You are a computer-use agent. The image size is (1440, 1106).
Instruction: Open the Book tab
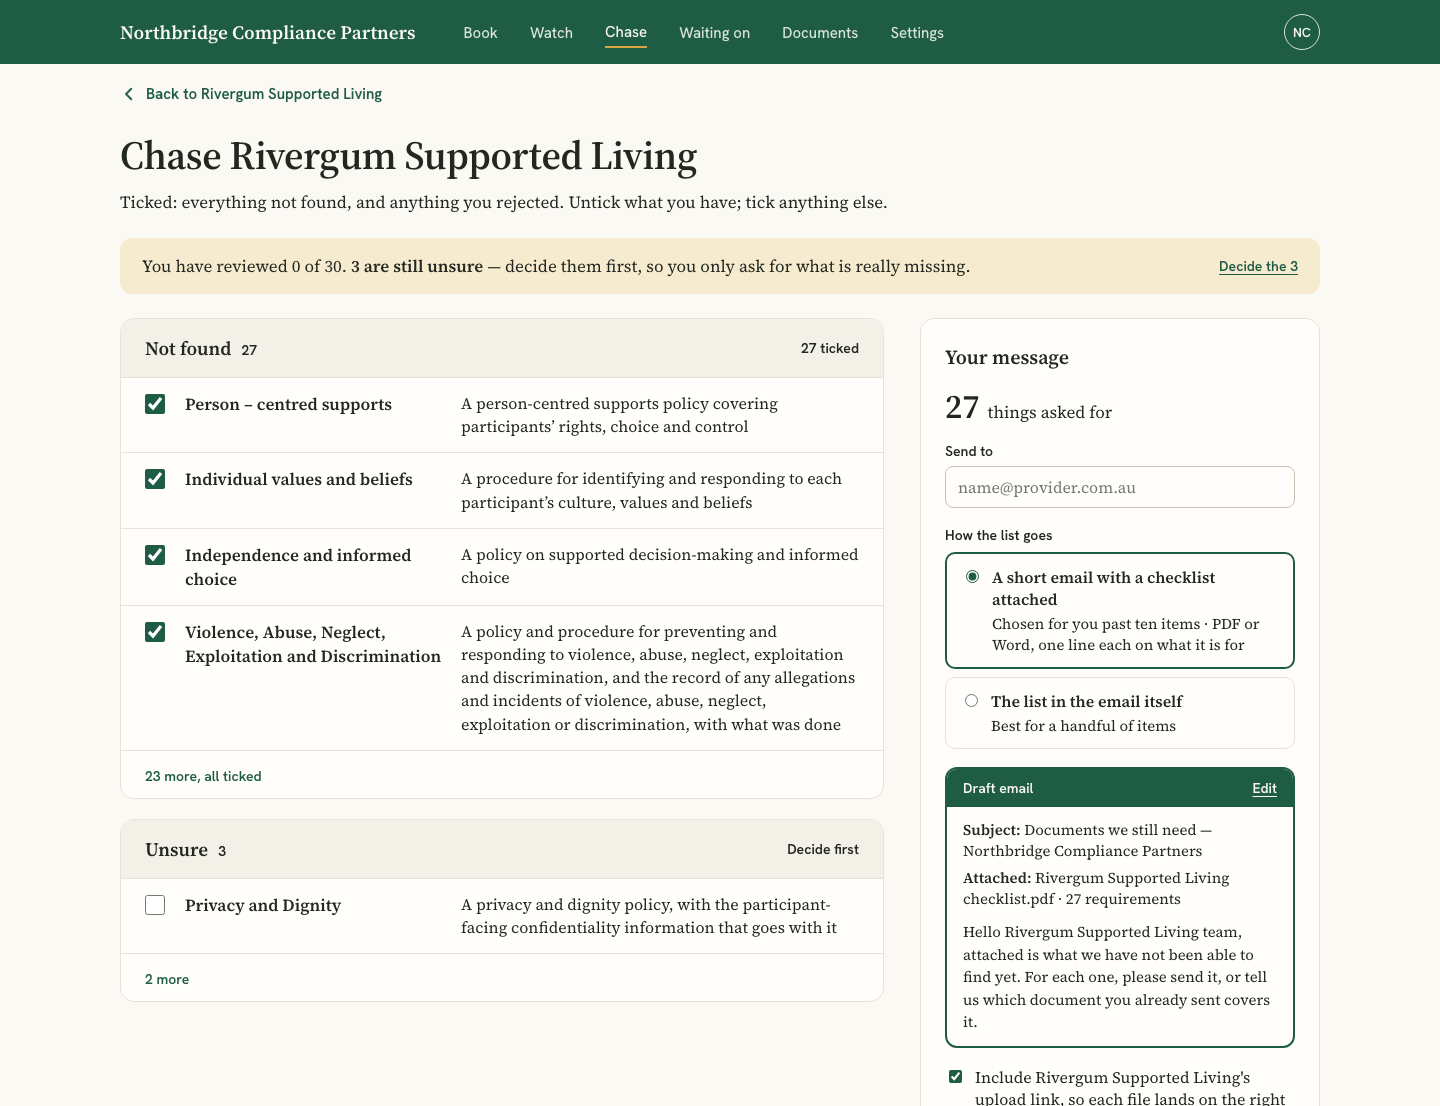pos(480,33)
